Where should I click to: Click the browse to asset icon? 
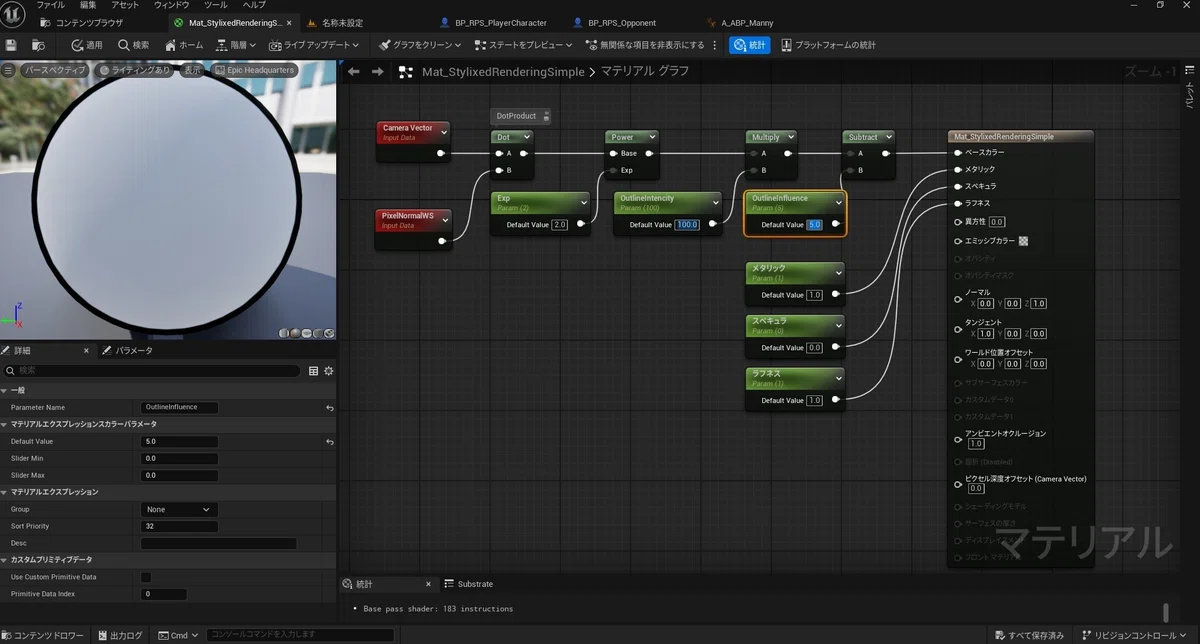coord(38,45)
